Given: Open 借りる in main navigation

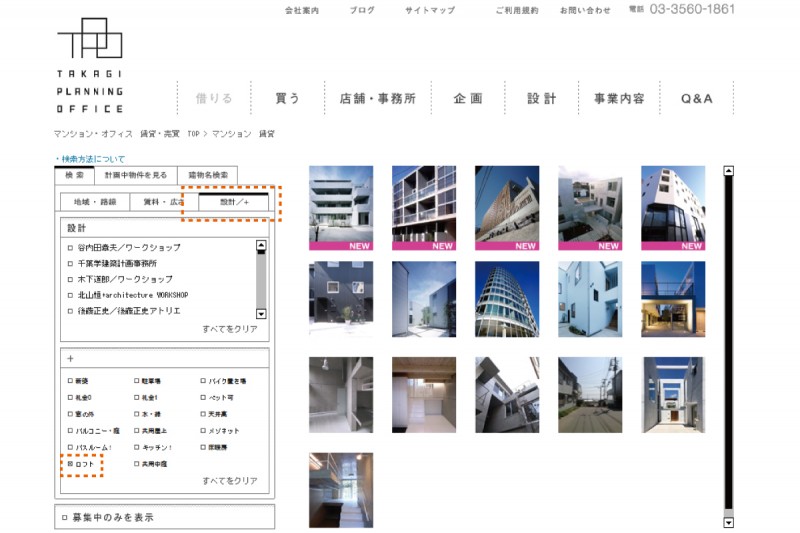Looking at the screenshot, I should pyautogui.click(x=214, y=98).
